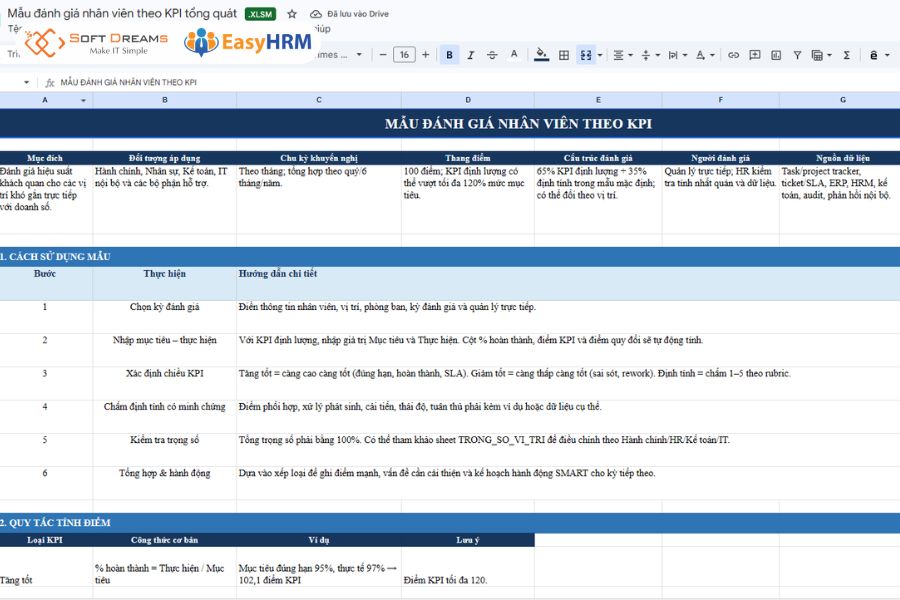
Task: Select column D header
Action: (x=468, y=100)
